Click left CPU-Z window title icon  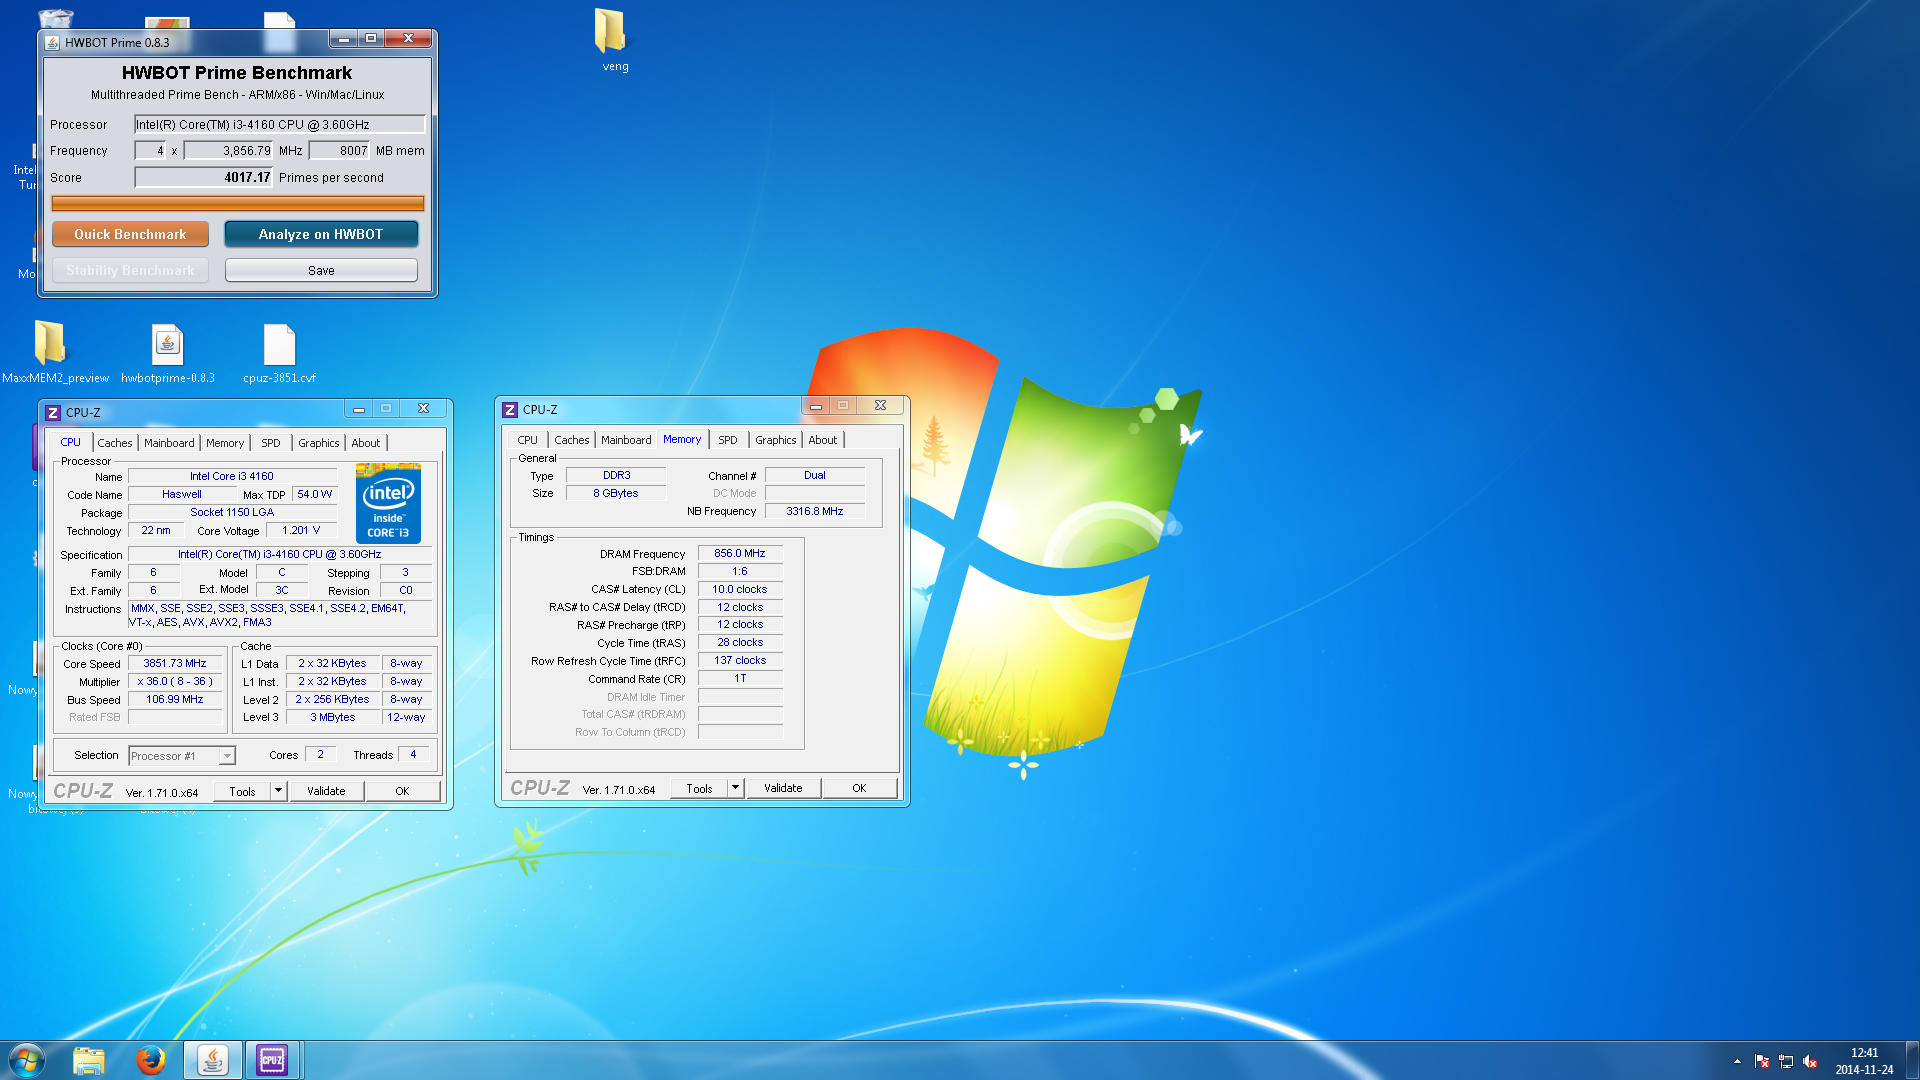(53, 412)
